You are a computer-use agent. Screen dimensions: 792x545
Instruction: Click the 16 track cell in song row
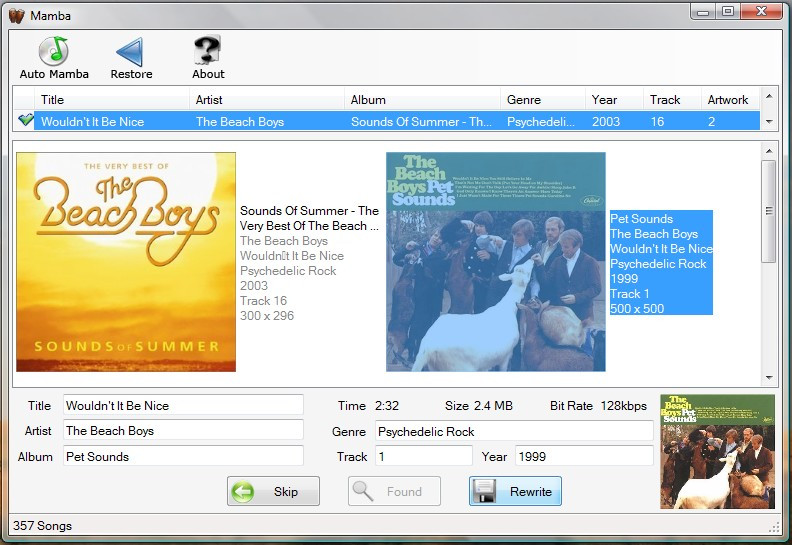(x=657, y=121)
